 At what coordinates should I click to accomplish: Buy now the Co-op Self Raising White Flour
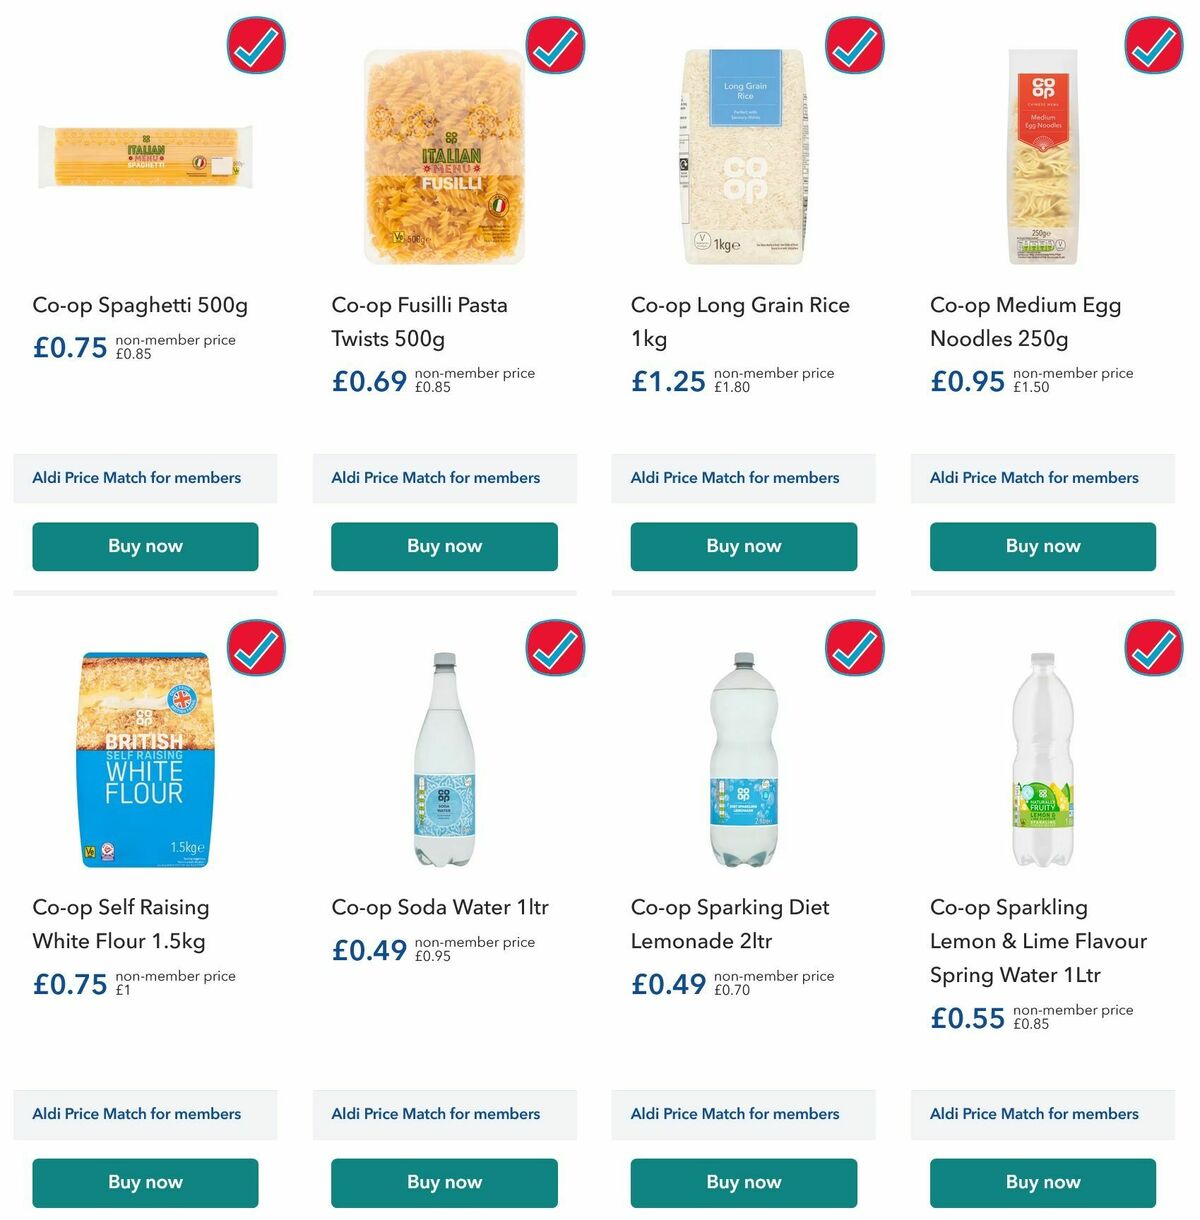[144, 1183]
